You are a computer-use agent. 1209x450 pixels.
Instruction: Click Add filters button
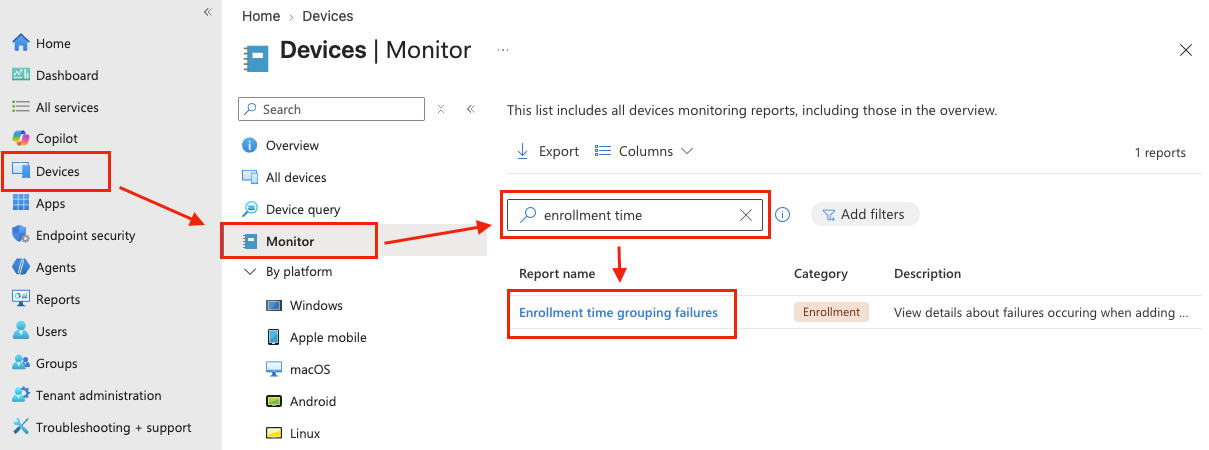tap(865, 214)
